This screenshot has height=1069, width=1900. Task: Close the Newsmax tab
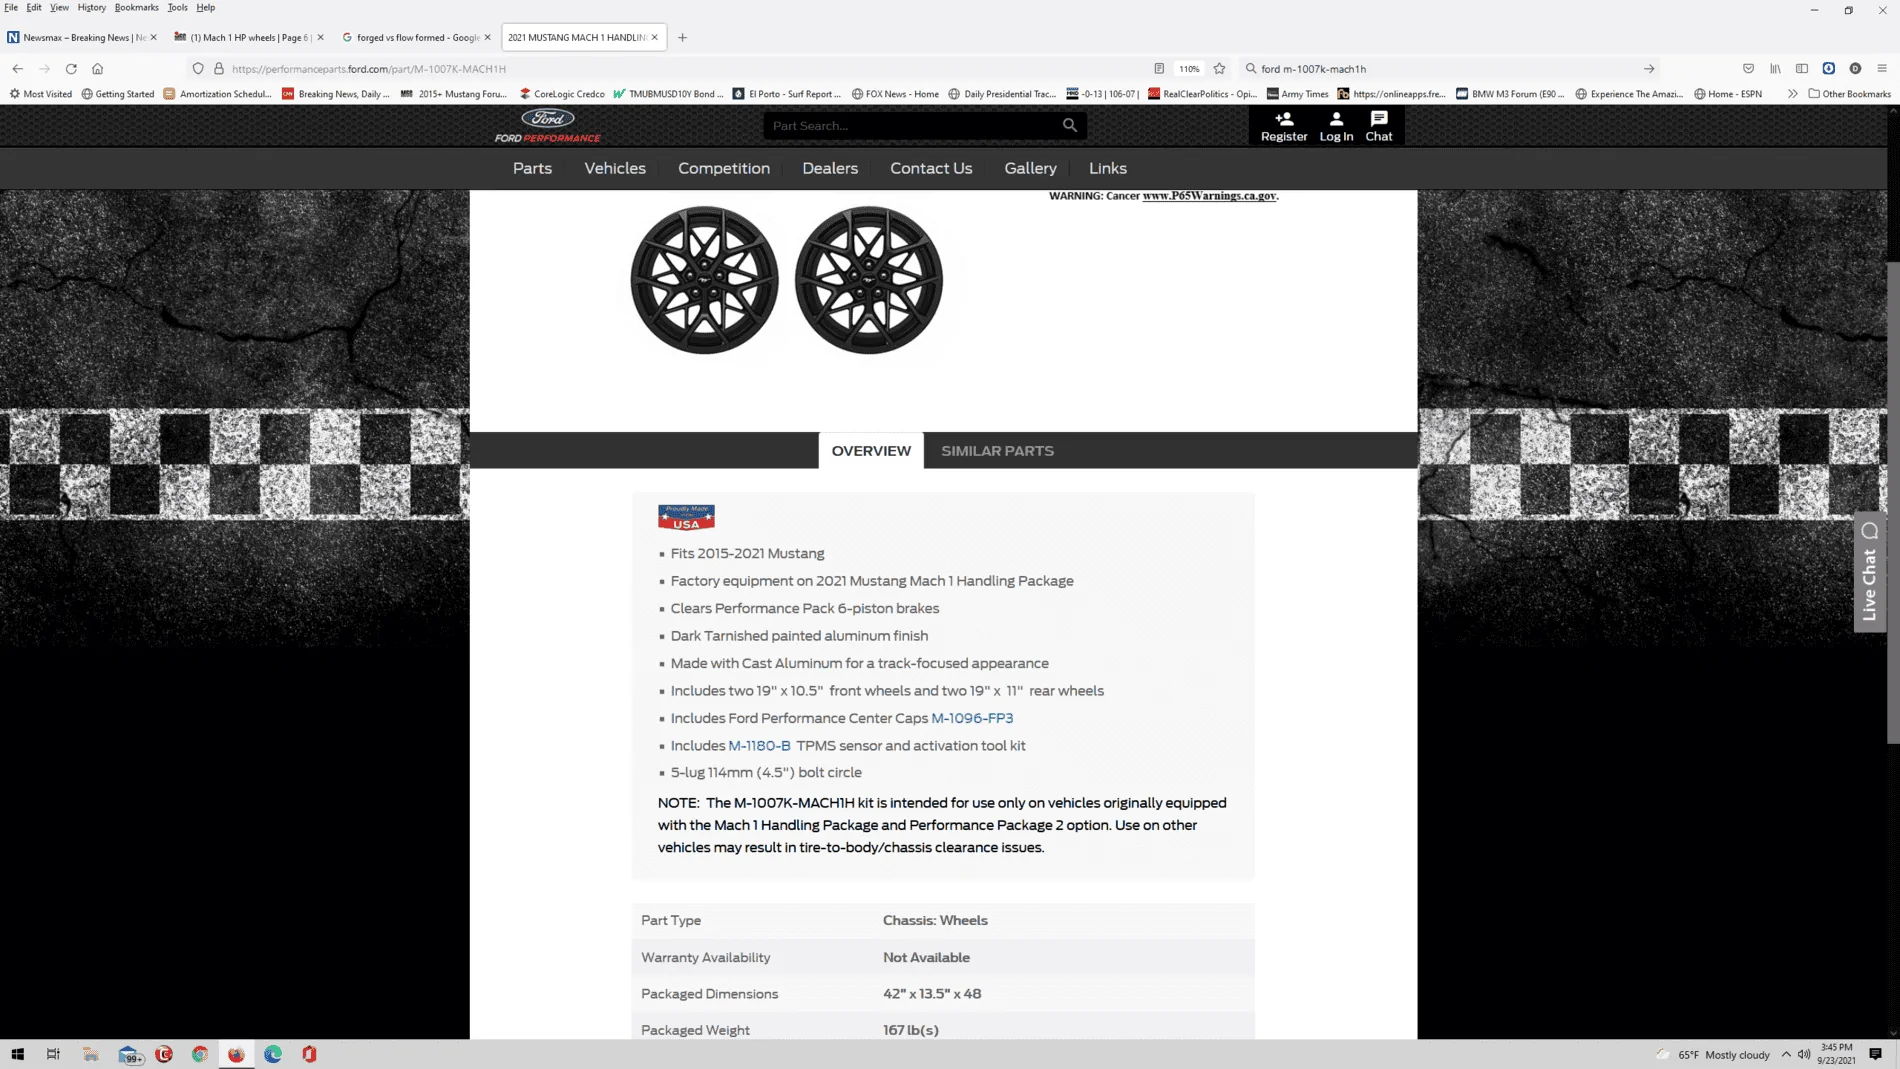coord(153,38)
